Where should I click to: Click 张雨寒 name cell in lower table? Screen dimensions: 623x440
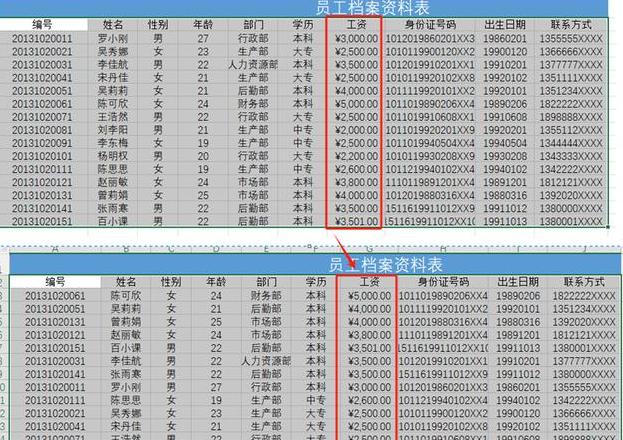click(x=126, y=374)
